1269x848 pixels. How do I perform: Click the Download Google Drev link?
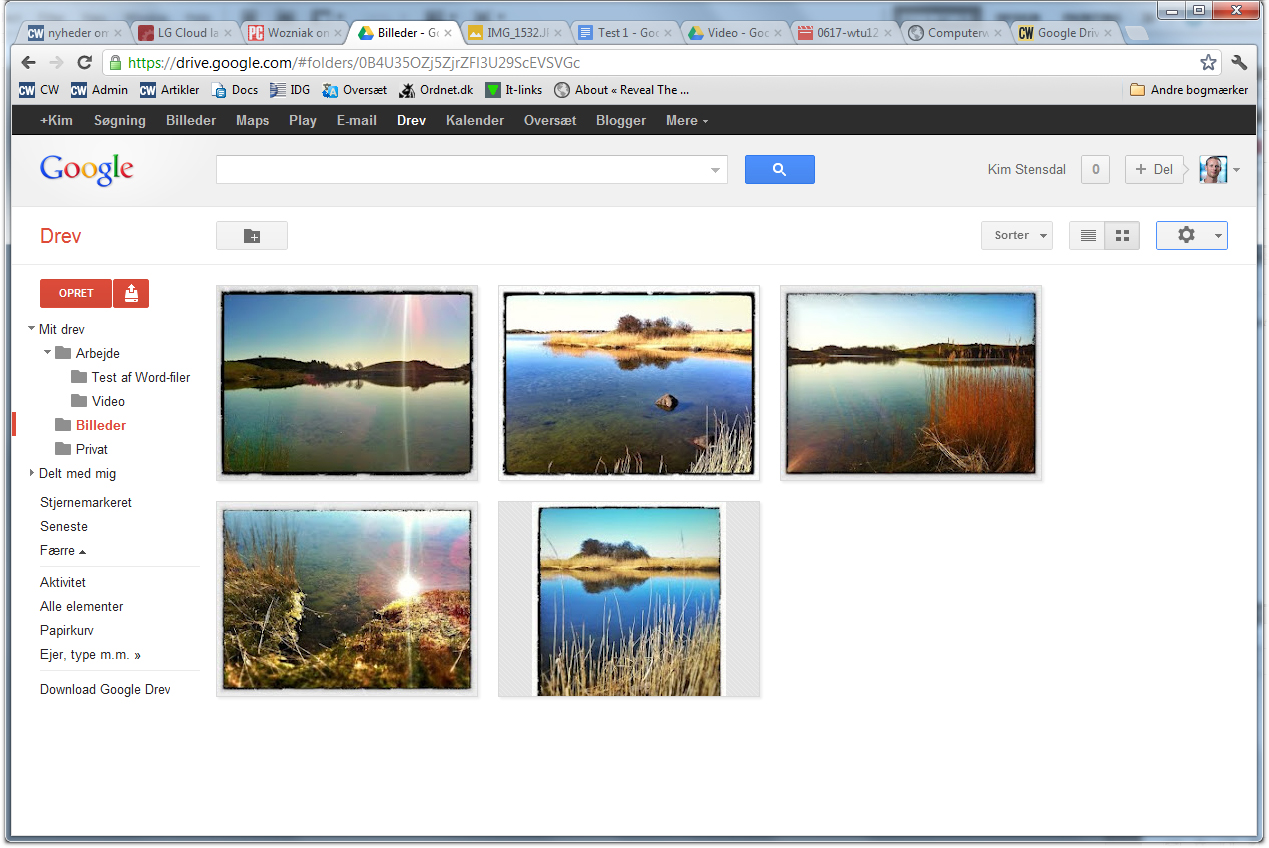pos(105,689)
